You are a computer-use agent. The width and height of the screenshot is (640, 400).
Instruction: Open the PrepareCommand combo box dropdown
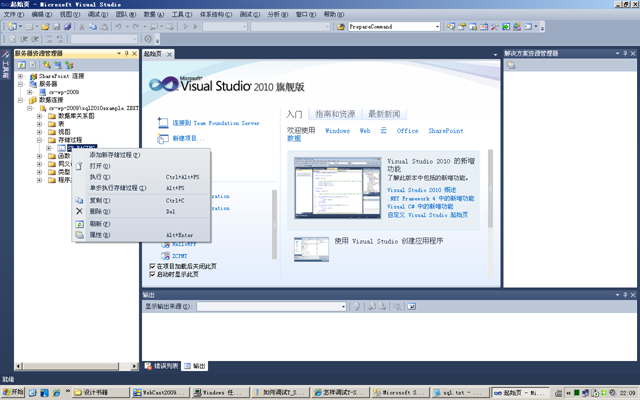click(437, 27)
